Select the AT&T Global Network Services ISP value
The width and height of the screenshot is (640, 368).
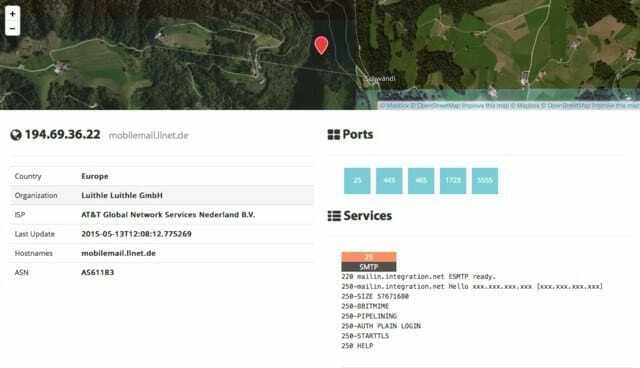pyautogui.click(x=168, y=215)
